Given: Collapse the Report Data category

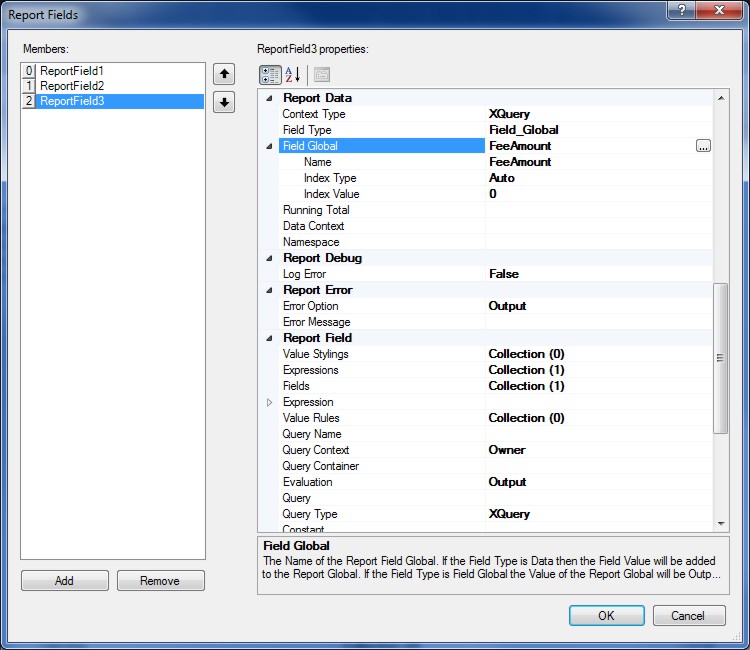Looking at the screenshot, I should coord(268,98).
